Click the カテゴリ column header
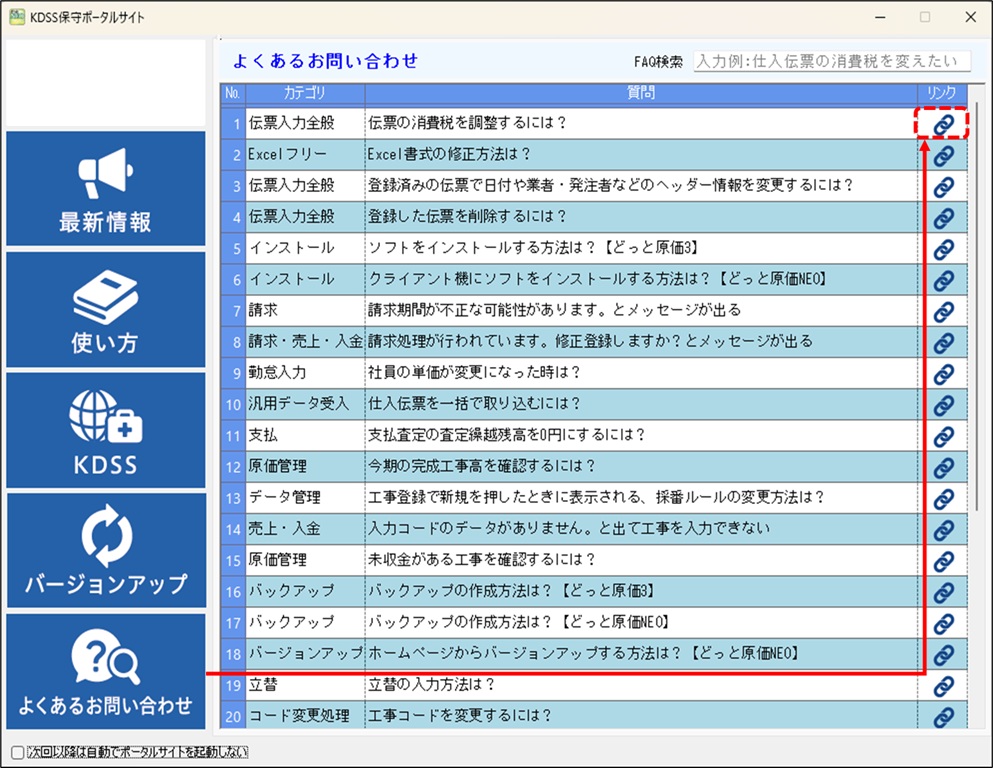Viewport: 993px width, 768px height. [304, 94]
